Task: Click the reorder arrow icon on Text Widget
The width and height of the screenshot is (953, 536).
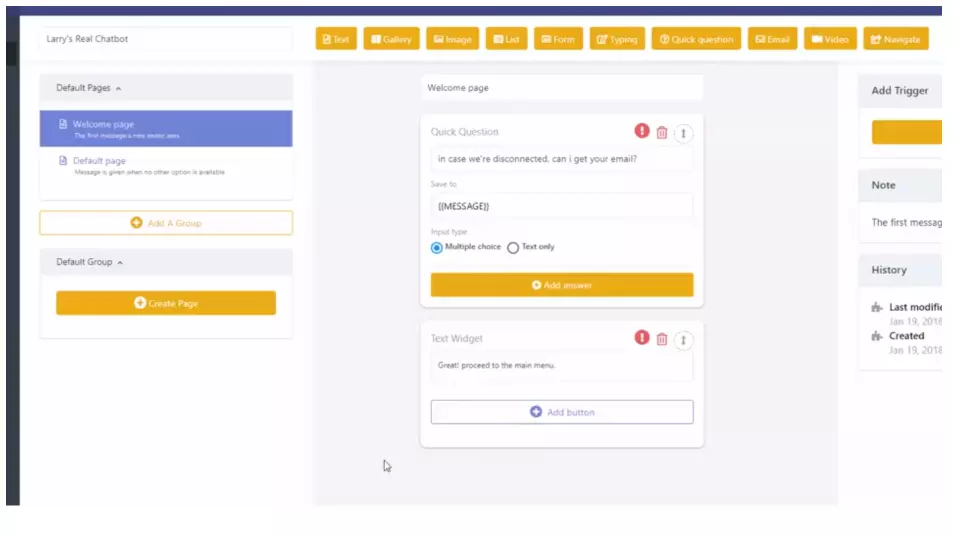Action: click(x=683, y=340)
